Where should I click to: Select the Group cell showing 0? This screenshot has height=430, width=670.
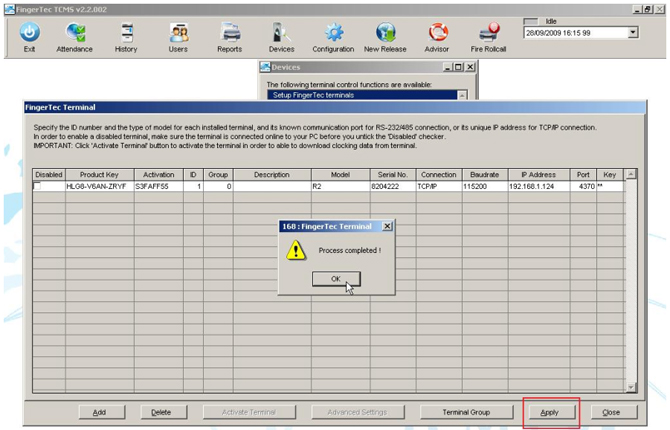[x=218, y=186]
